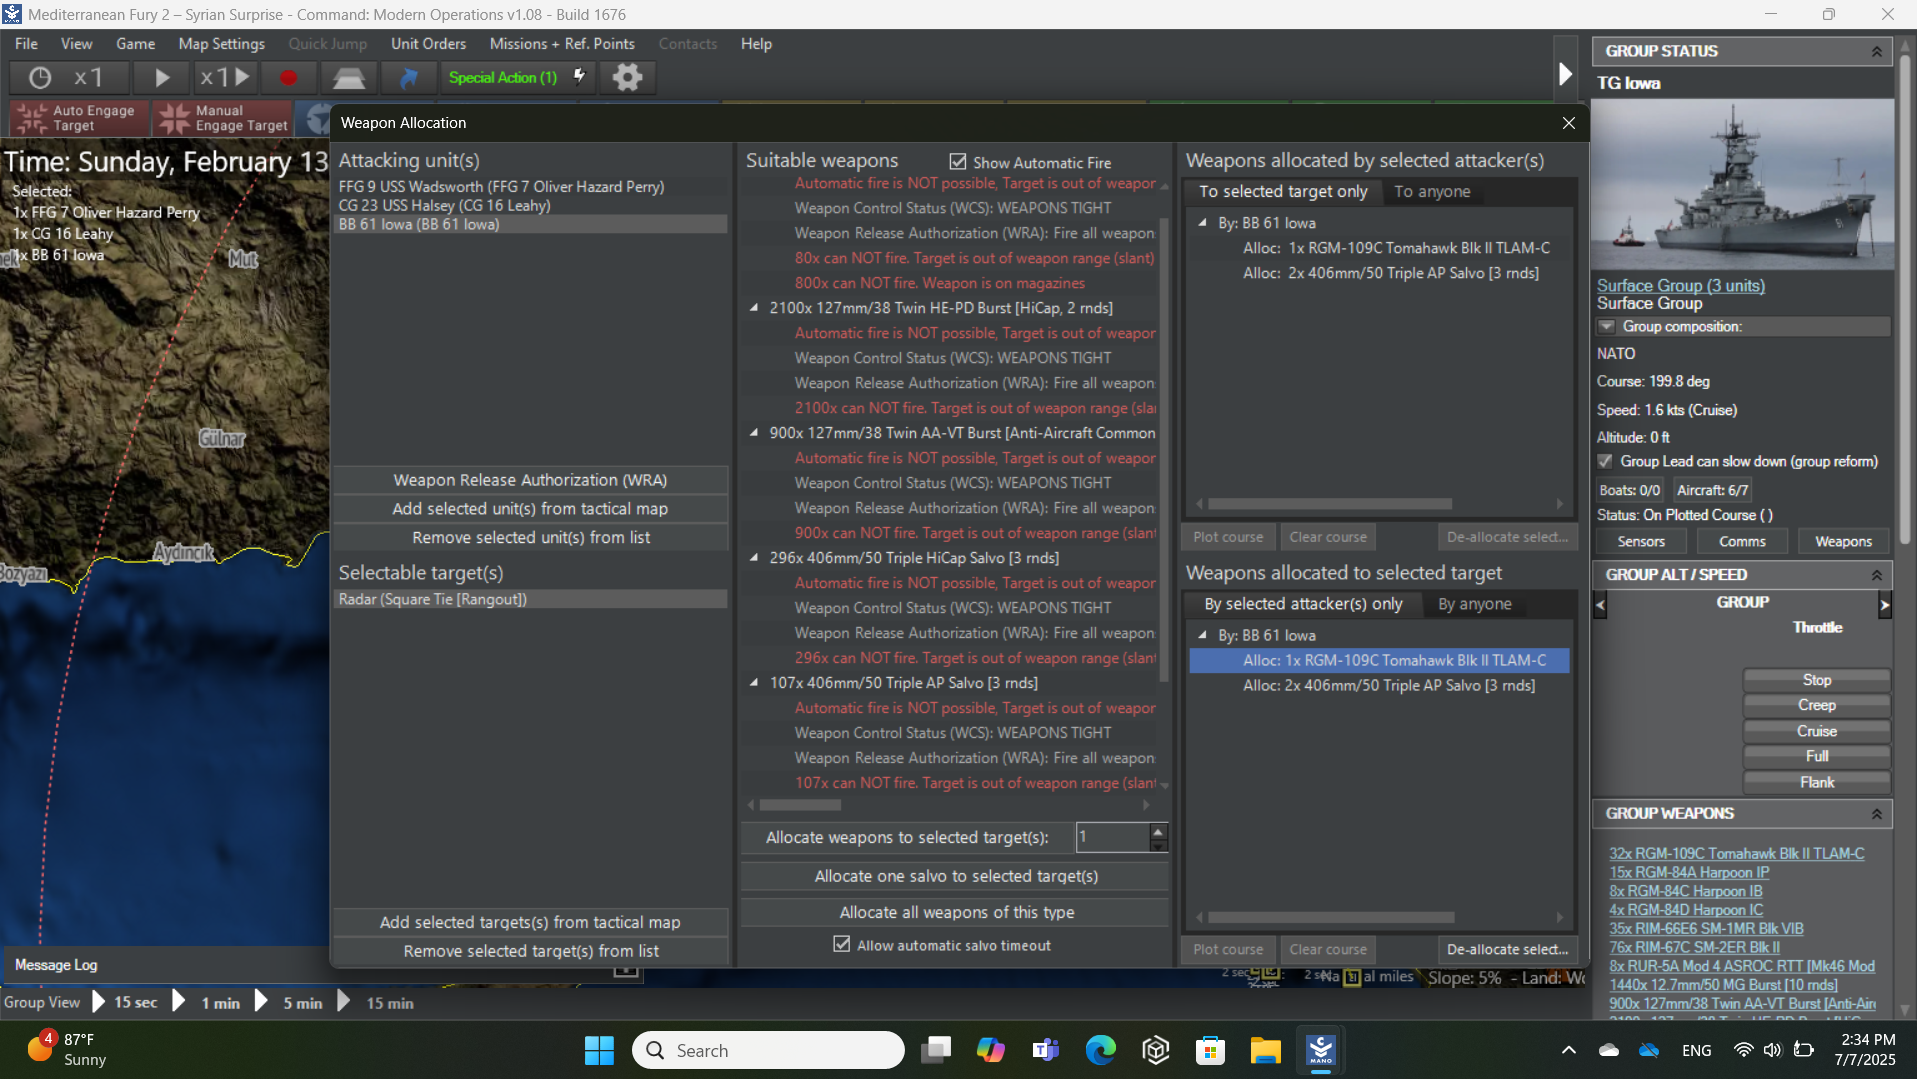Click the time compression clock icon

[40, 77]
